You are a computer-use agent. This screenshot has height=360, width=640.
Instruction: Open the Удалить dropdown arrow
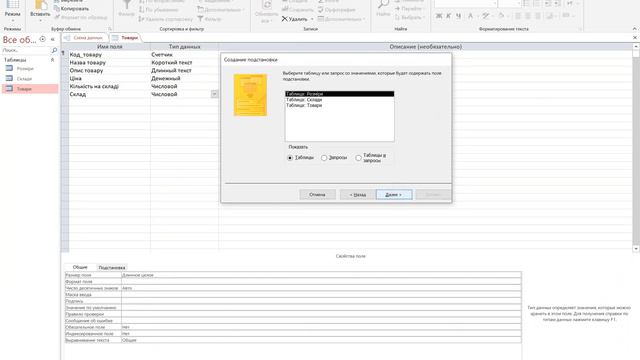point(312,19)
